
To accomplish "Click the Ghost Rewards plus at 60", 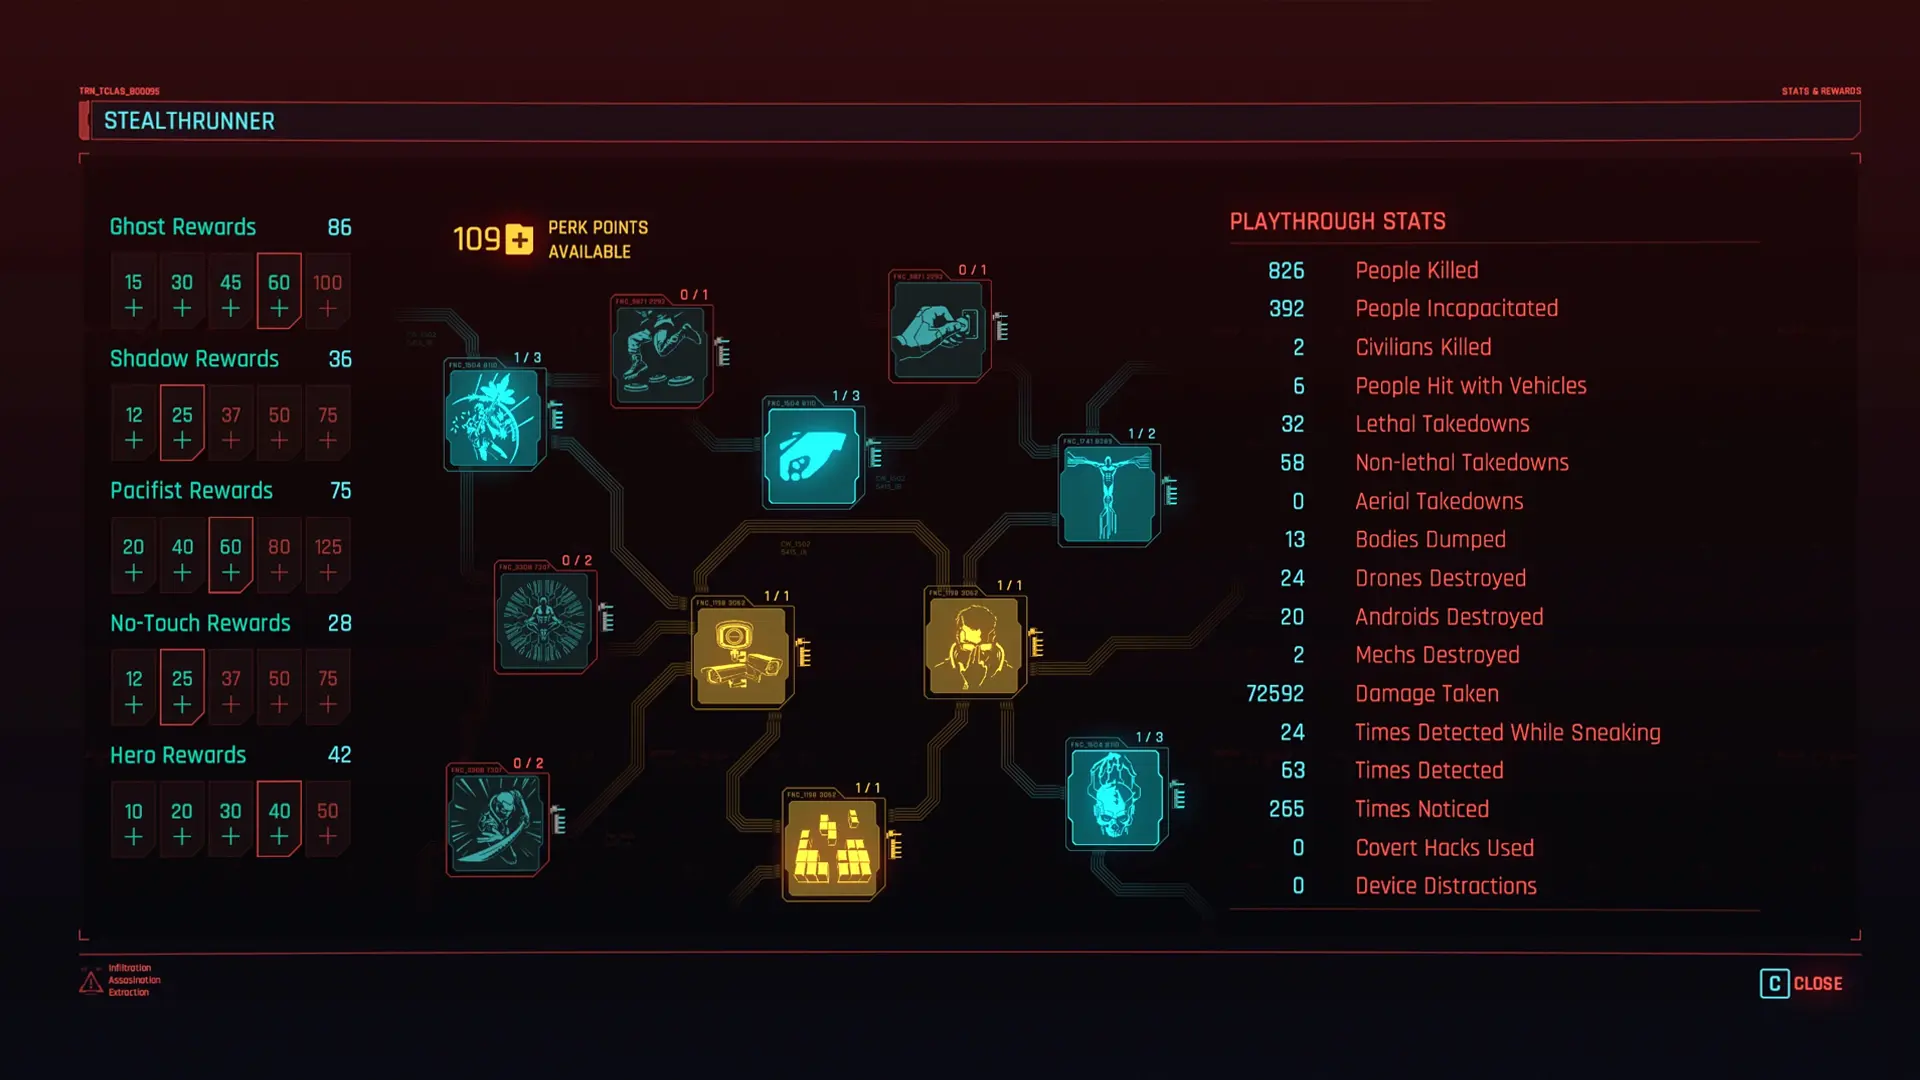I will click(x=278, y=307).
